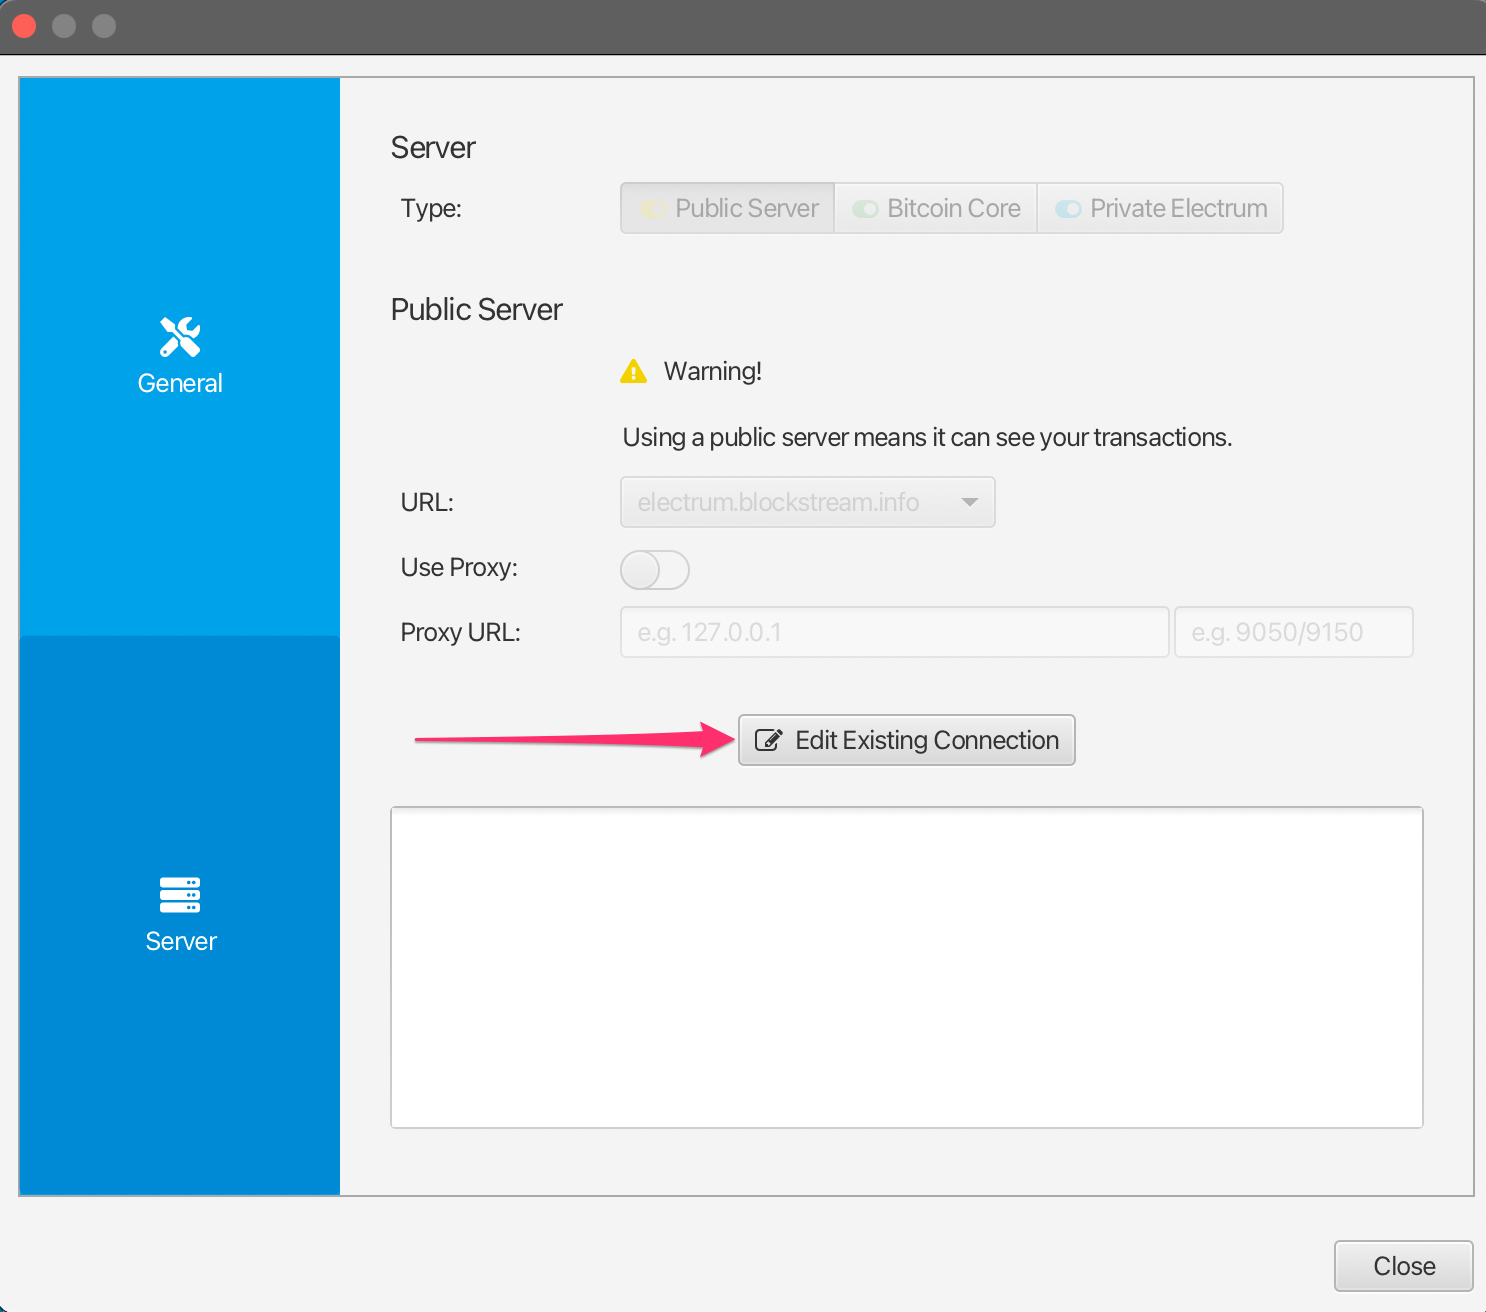Click the "URL:" label
Image resolution: width=1486 pixels, height=1312 pixels.
427,502
